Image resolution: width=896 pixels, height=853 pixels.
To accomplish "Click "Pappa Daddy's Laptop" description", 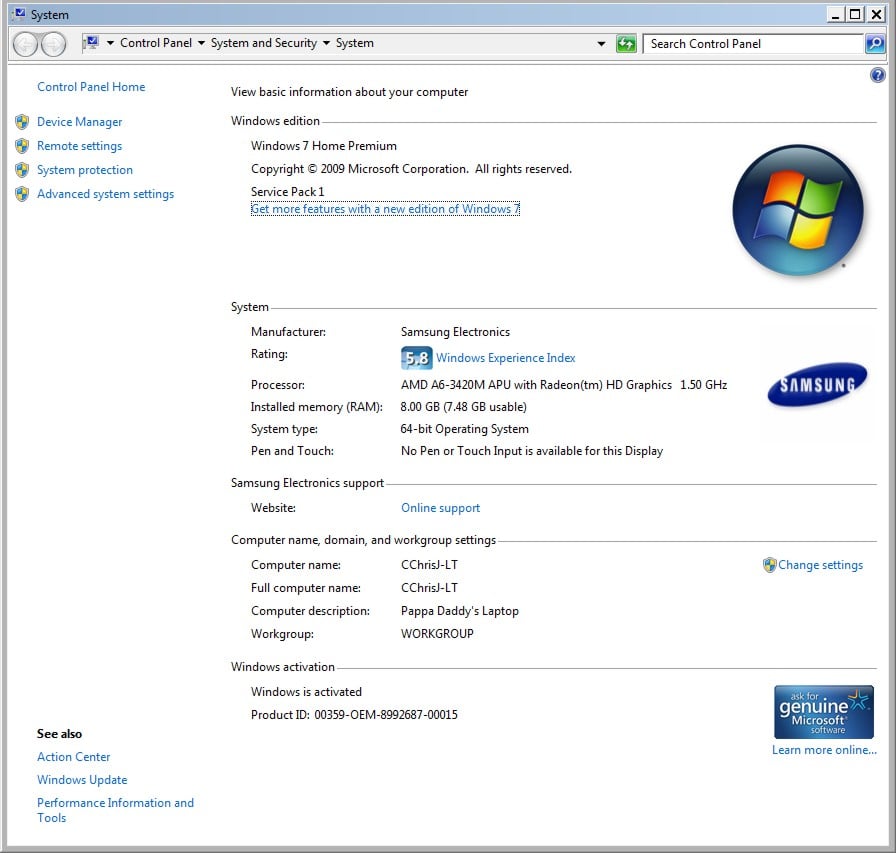I will (x=459, y=611).
